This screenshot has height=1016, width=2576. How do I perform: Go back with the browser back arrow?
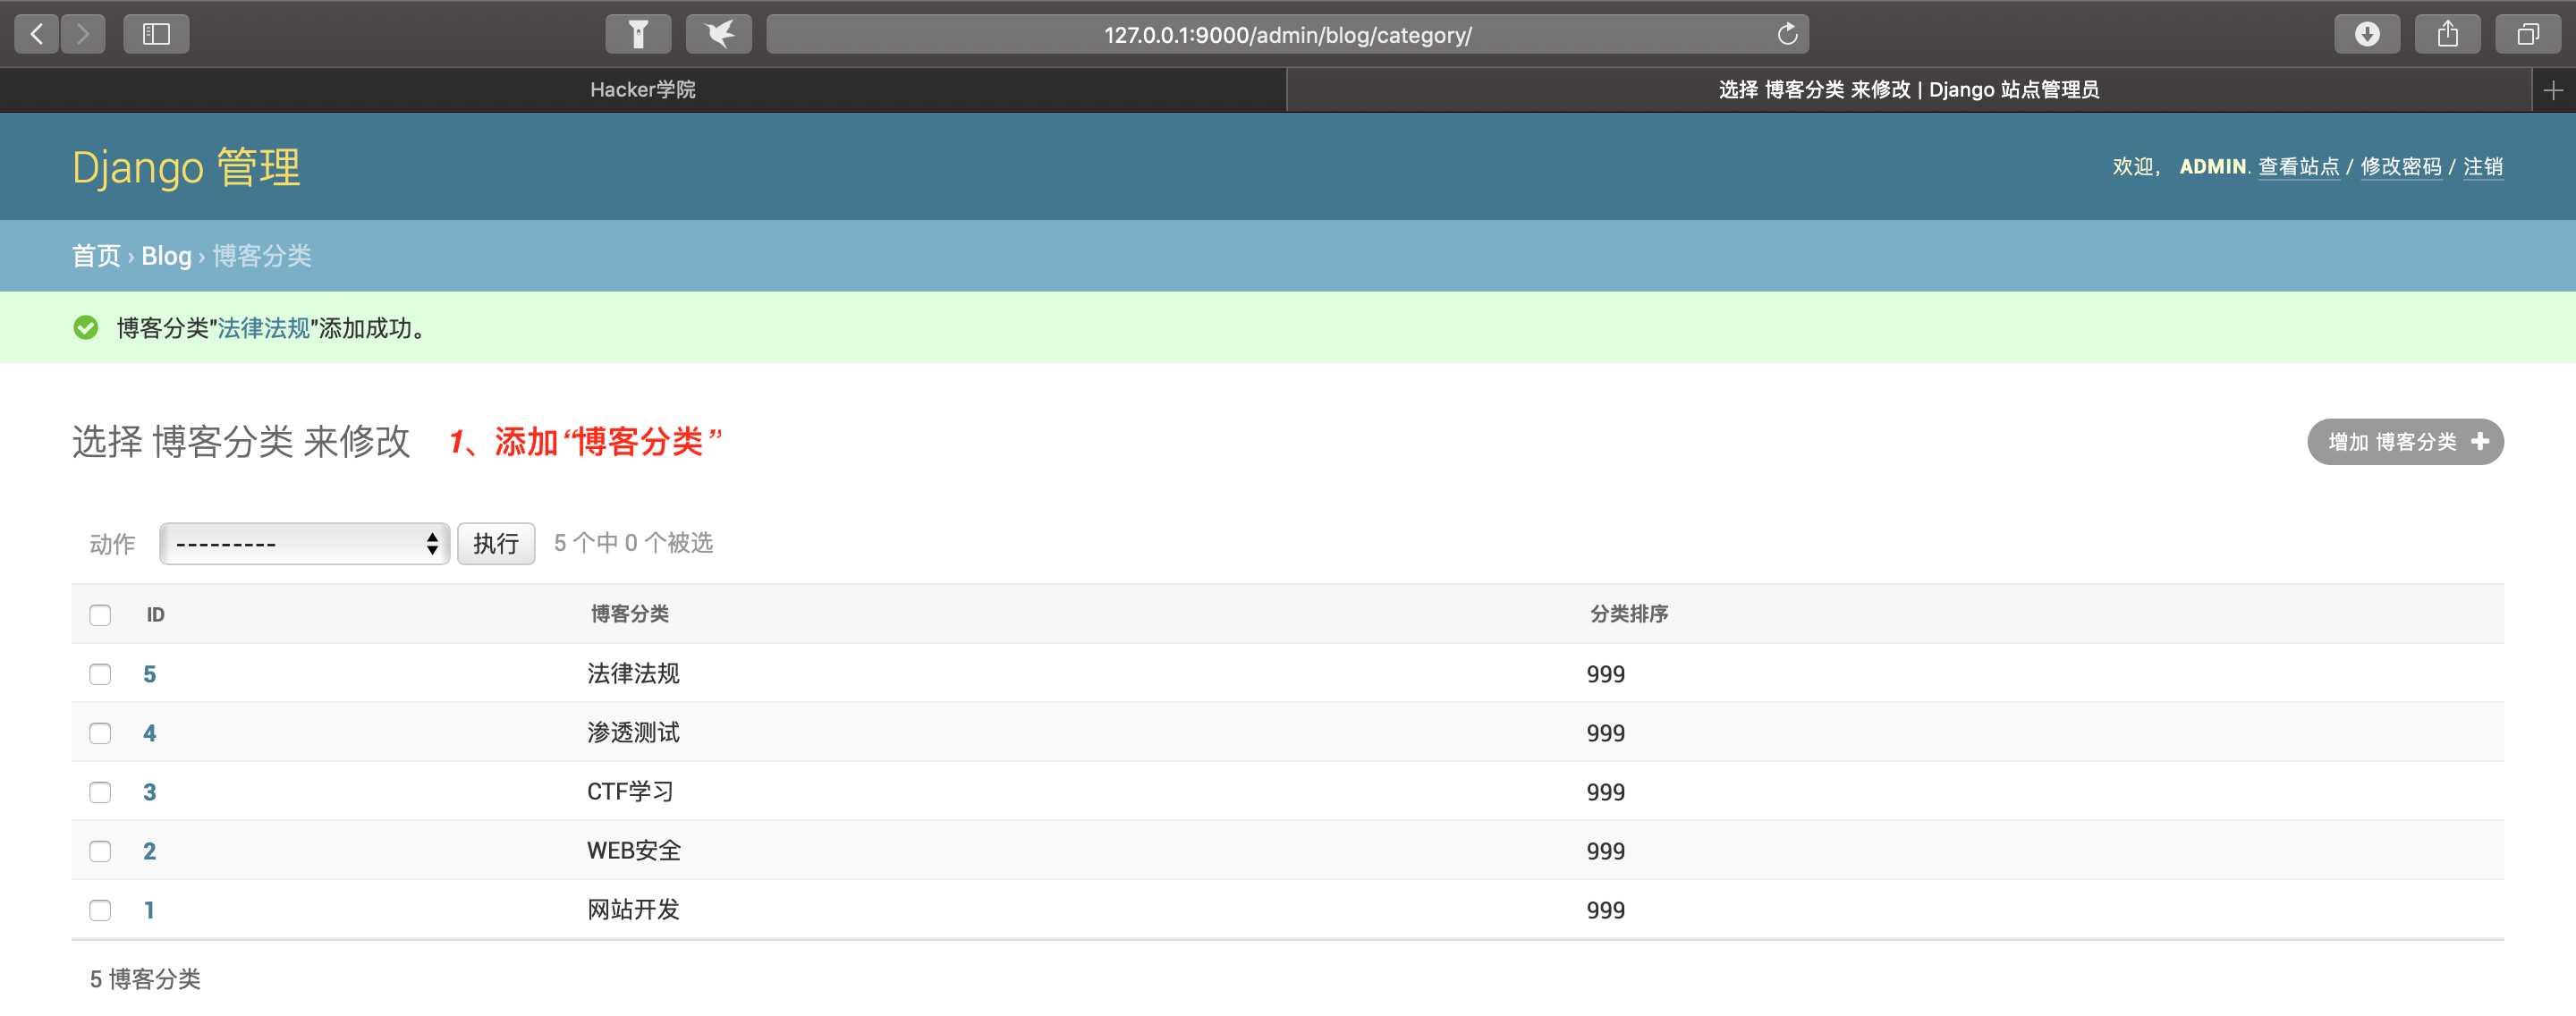(x=37, y=34)
